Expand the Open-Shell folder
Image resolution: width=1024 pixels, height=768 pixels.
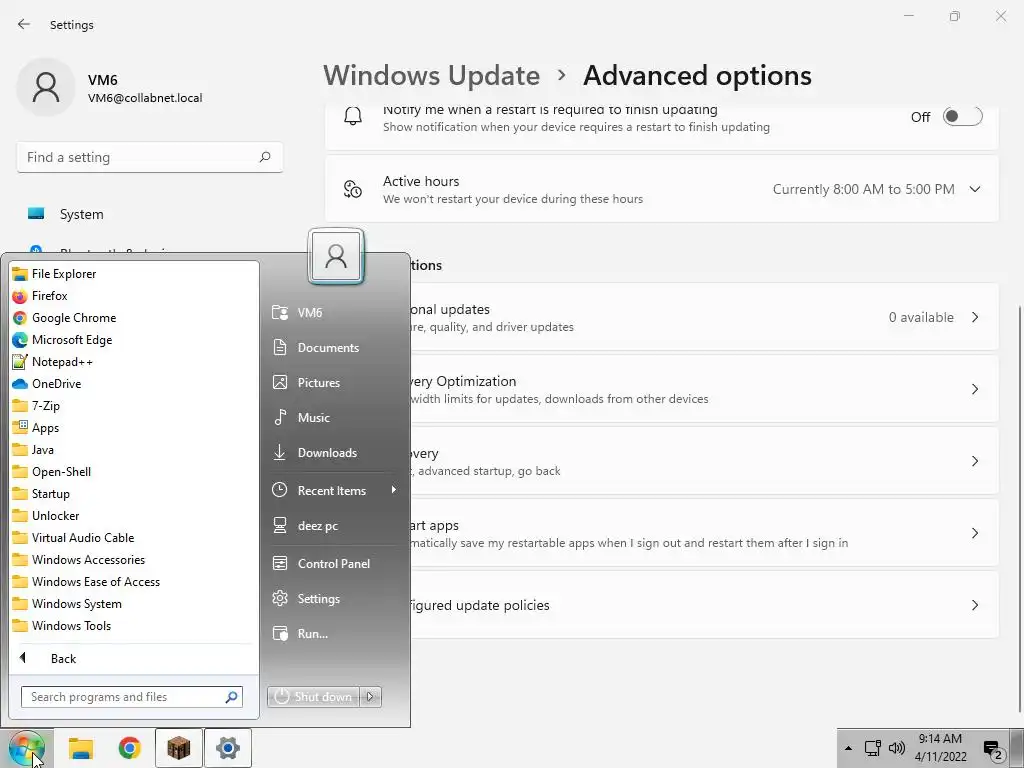[134, 472]
